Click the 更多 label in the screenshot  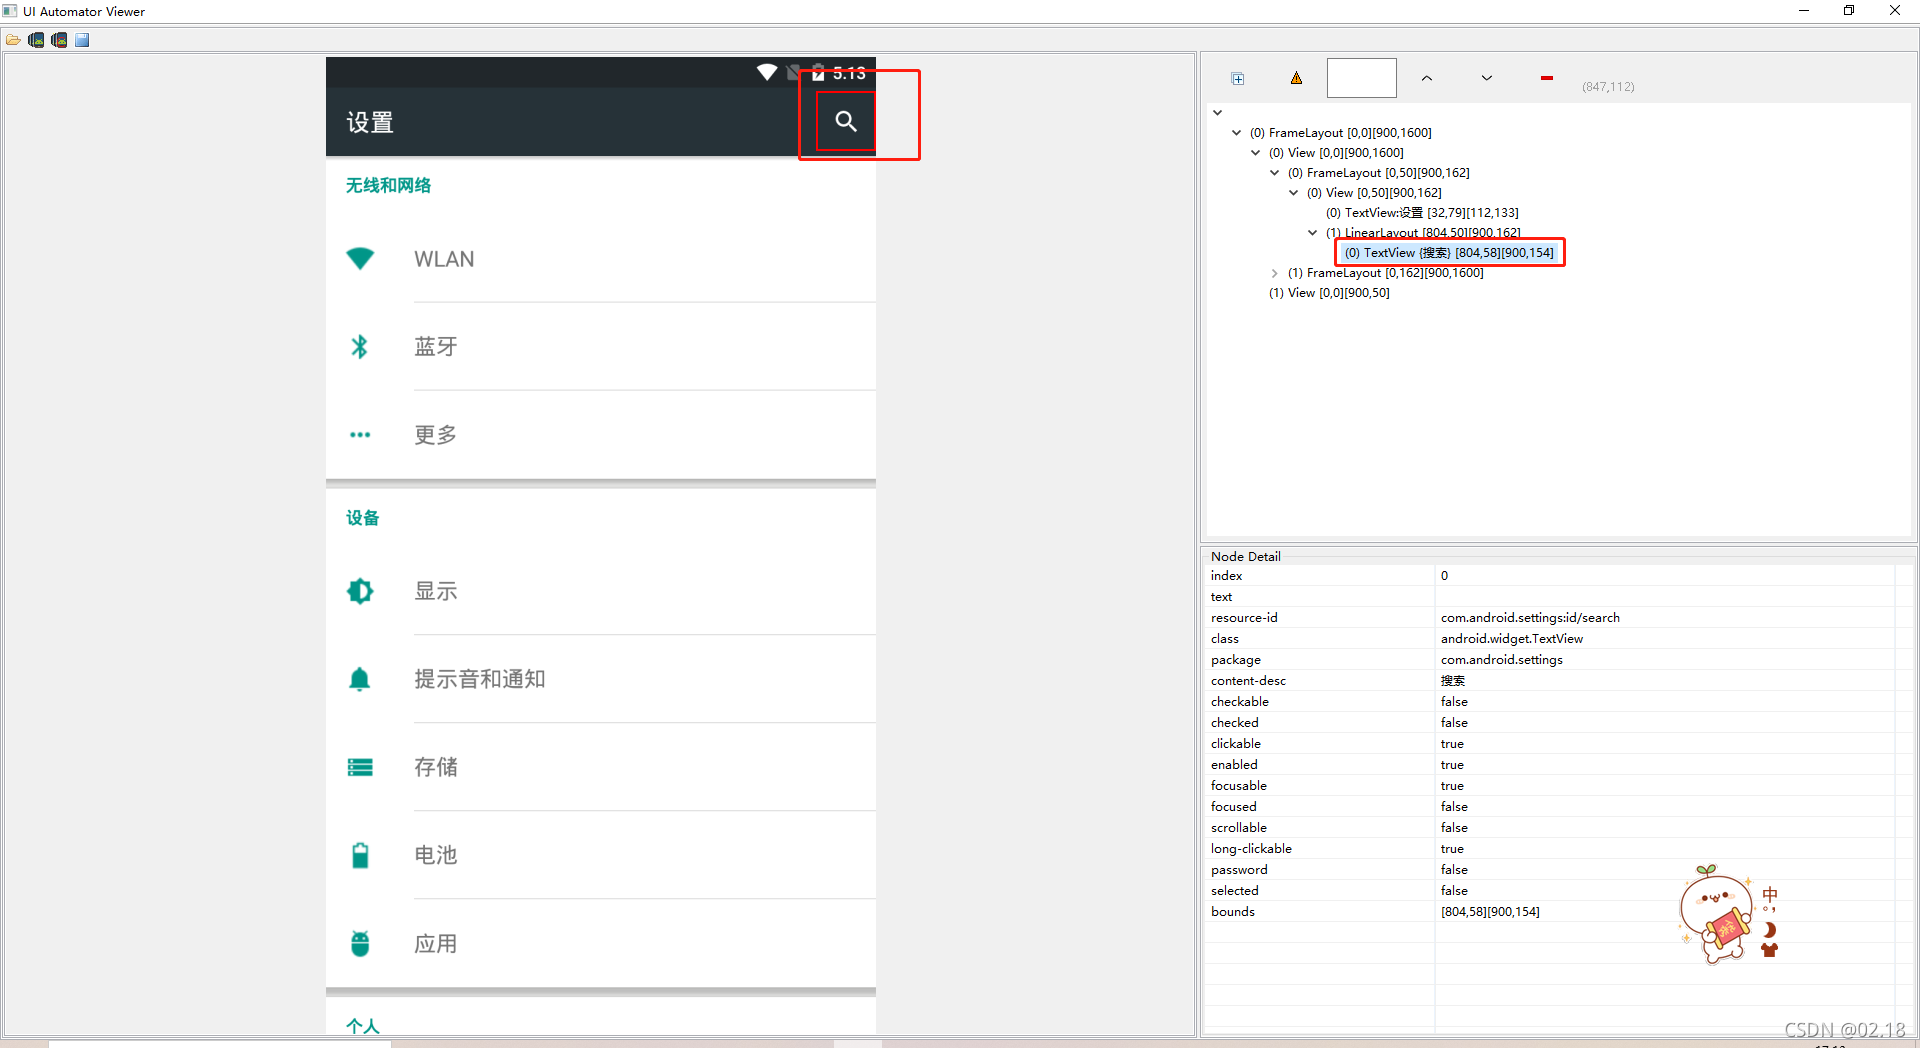click(436, 435)
